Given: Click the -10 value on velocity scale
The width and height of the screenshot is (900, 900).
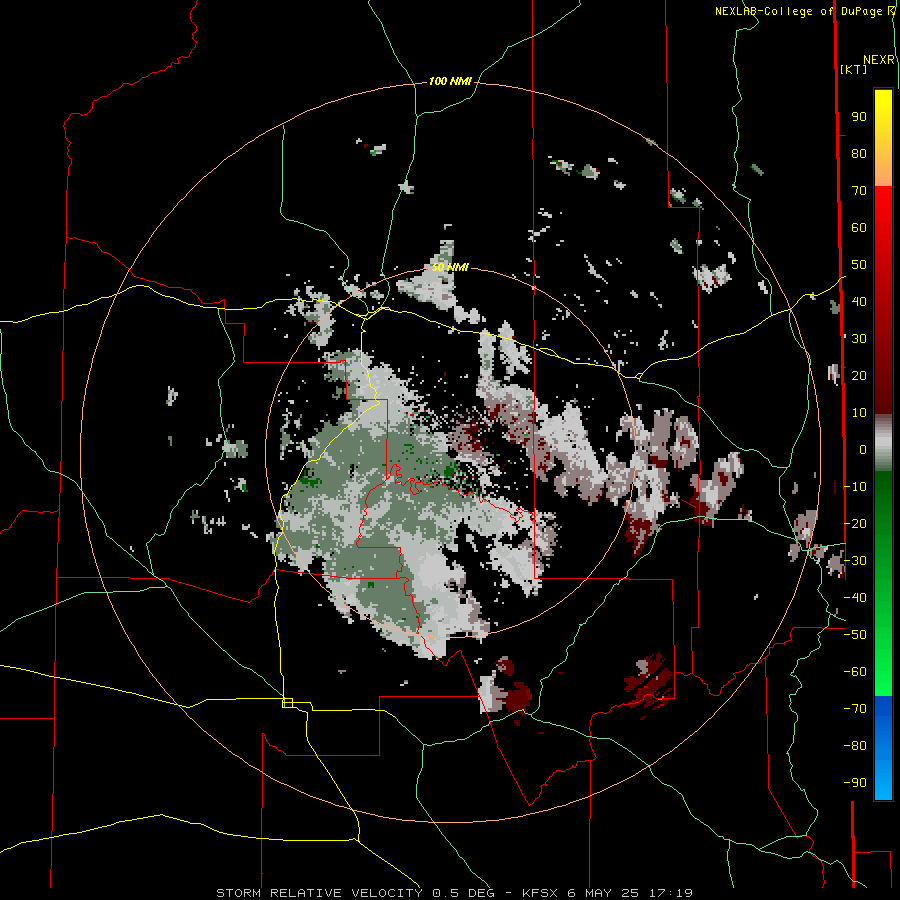Looking at the screenshot, I should [x=855, y=487].
